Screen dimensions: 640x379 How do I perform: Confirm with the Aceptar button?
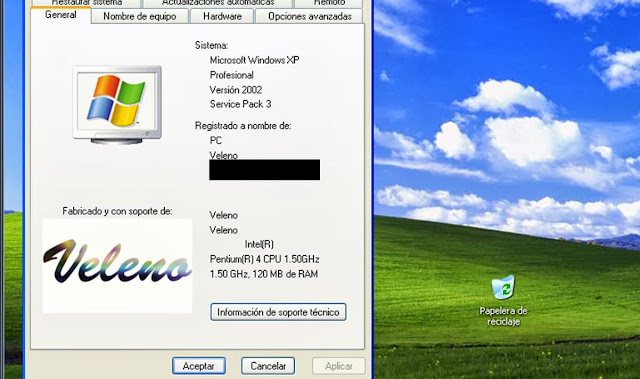199,366
